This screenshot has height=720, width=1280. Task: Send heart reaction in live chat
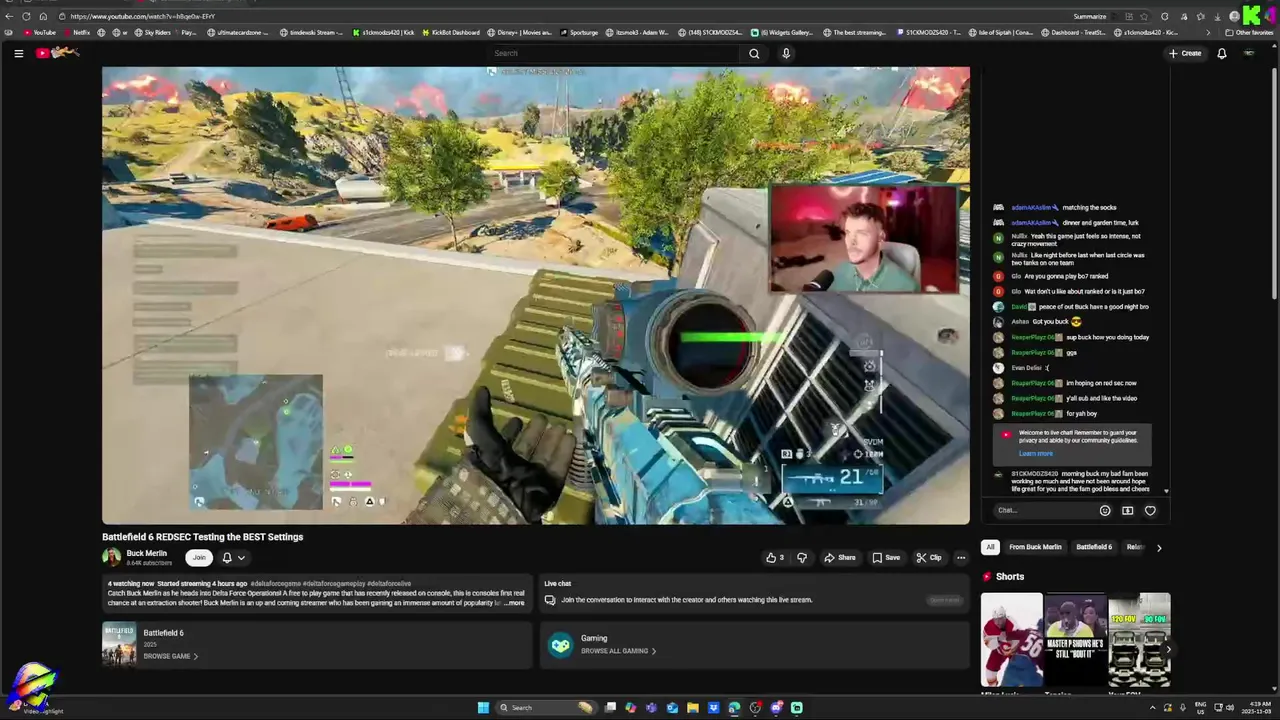[1150, 510]
